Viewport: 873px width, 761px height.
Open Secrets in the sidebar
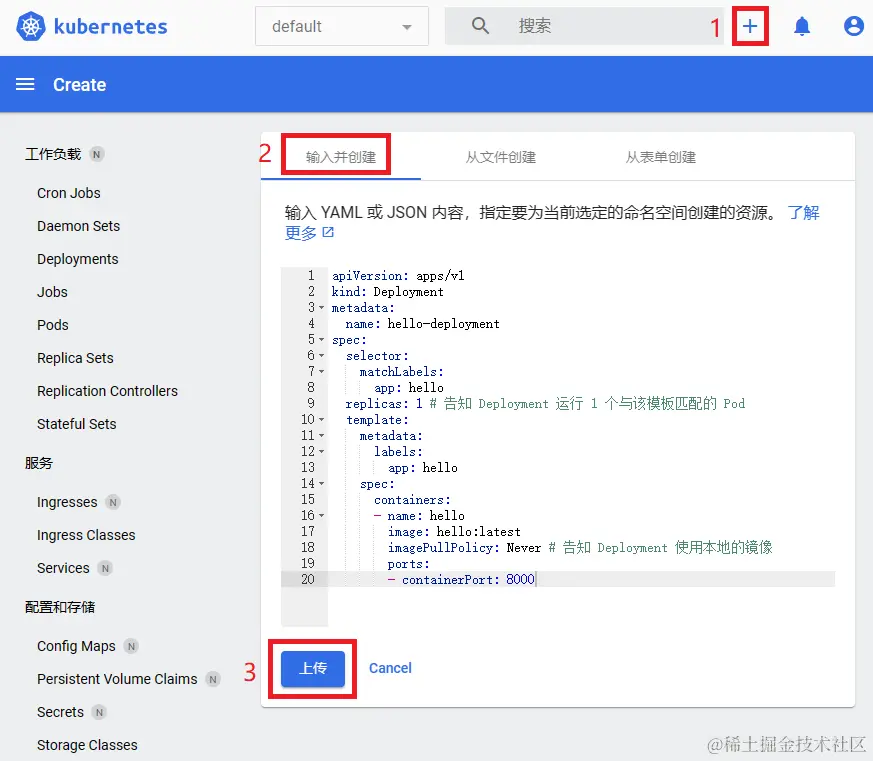(x=60, y=712)
